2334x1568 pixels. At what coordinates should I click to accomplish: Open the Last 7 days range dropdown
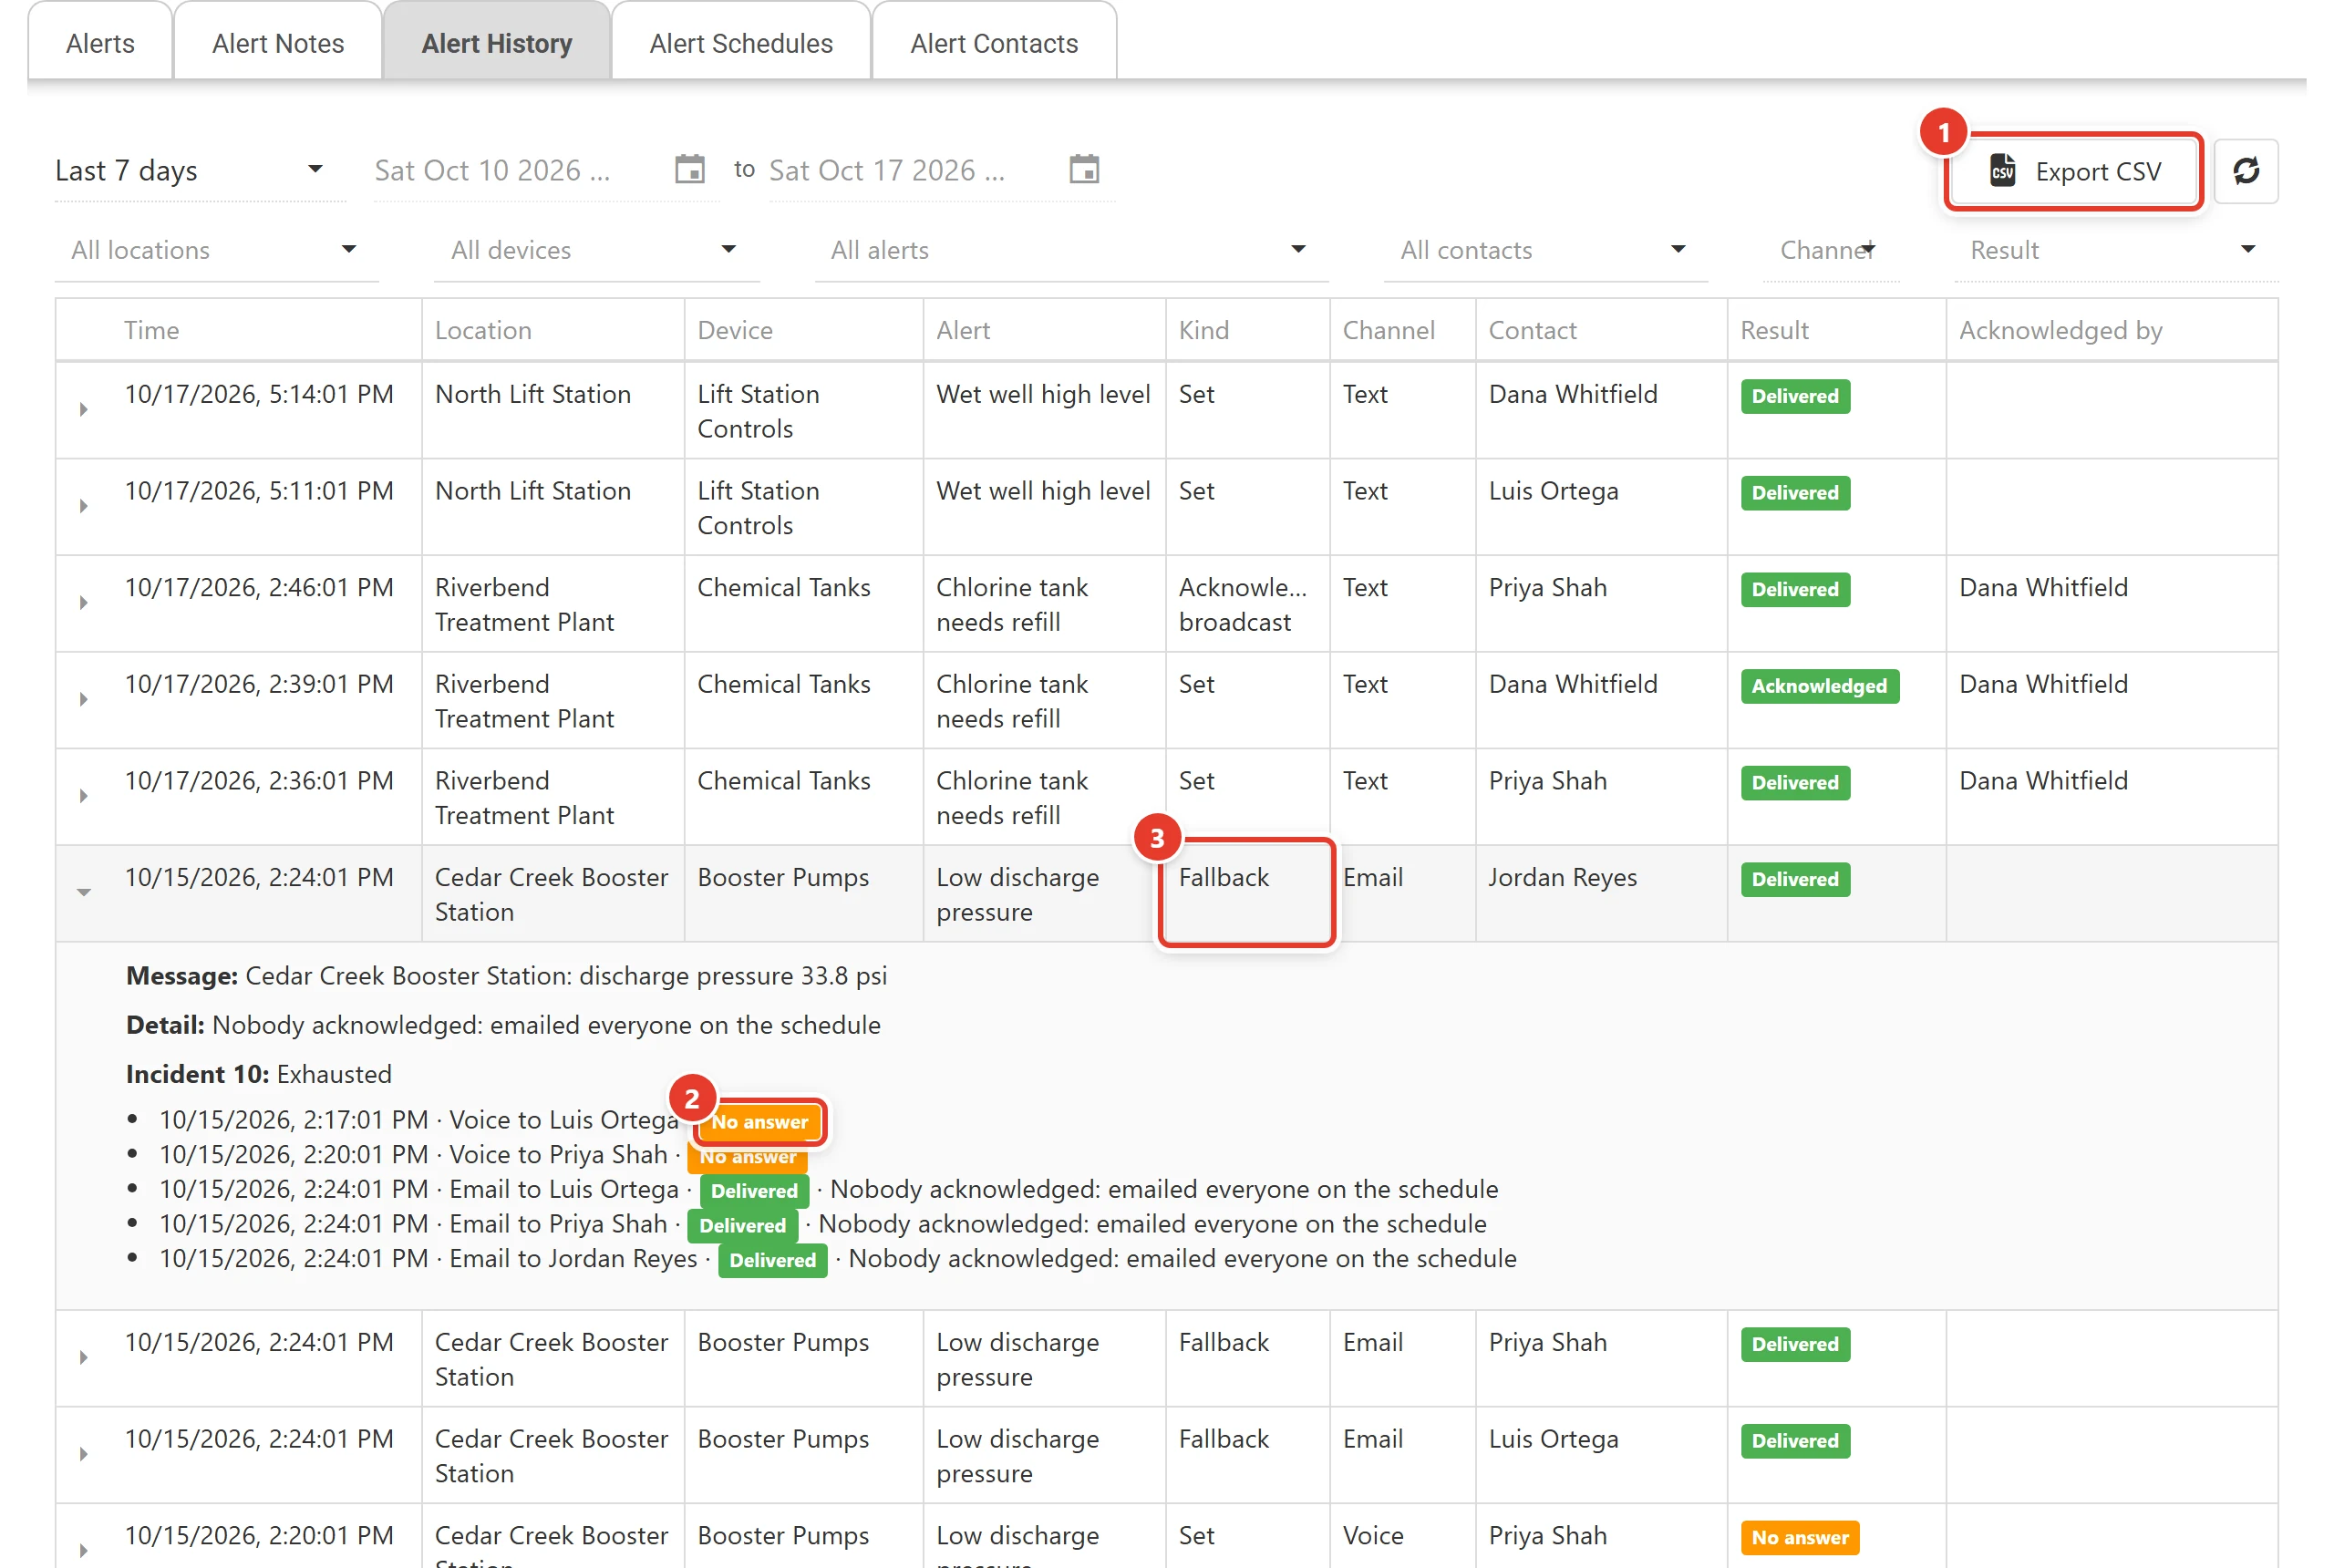tap(200, 171)
